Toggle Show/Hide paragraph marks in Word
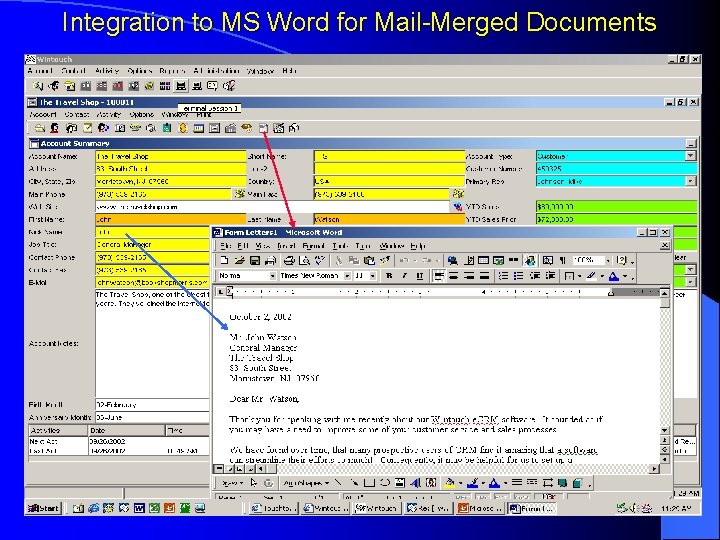The image size is (720, 540). pos(562,261)
